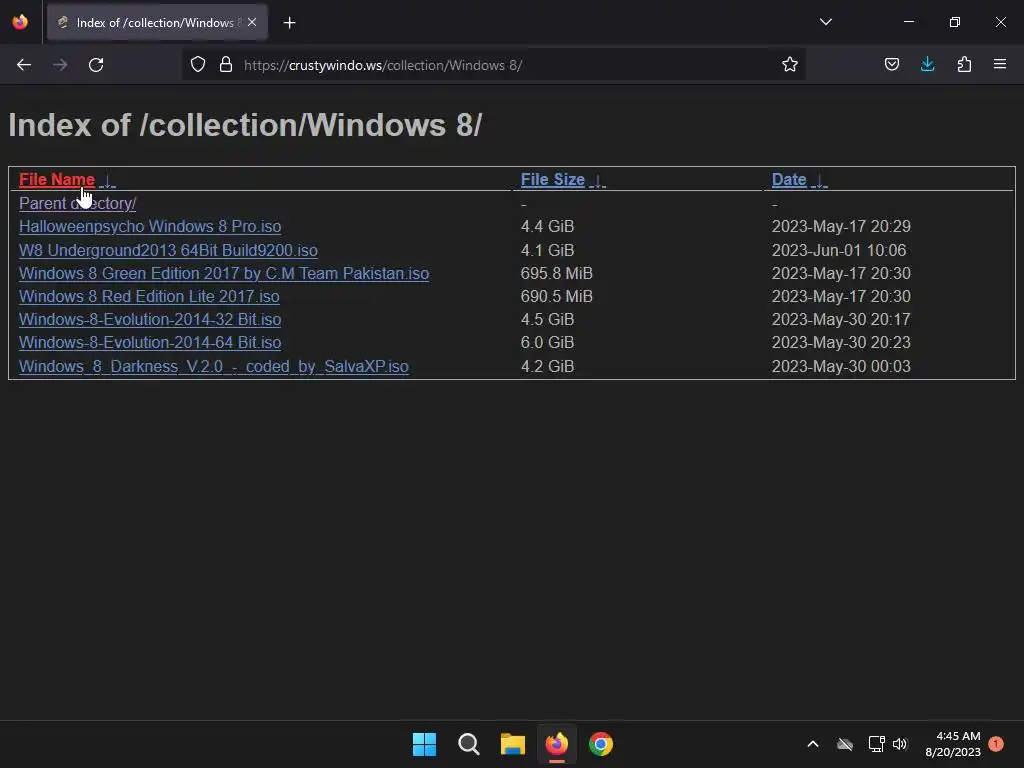This screenshot has width=1024, height=768.
Task: Click the descending arrow next to File Name
Action: point(108,181)
